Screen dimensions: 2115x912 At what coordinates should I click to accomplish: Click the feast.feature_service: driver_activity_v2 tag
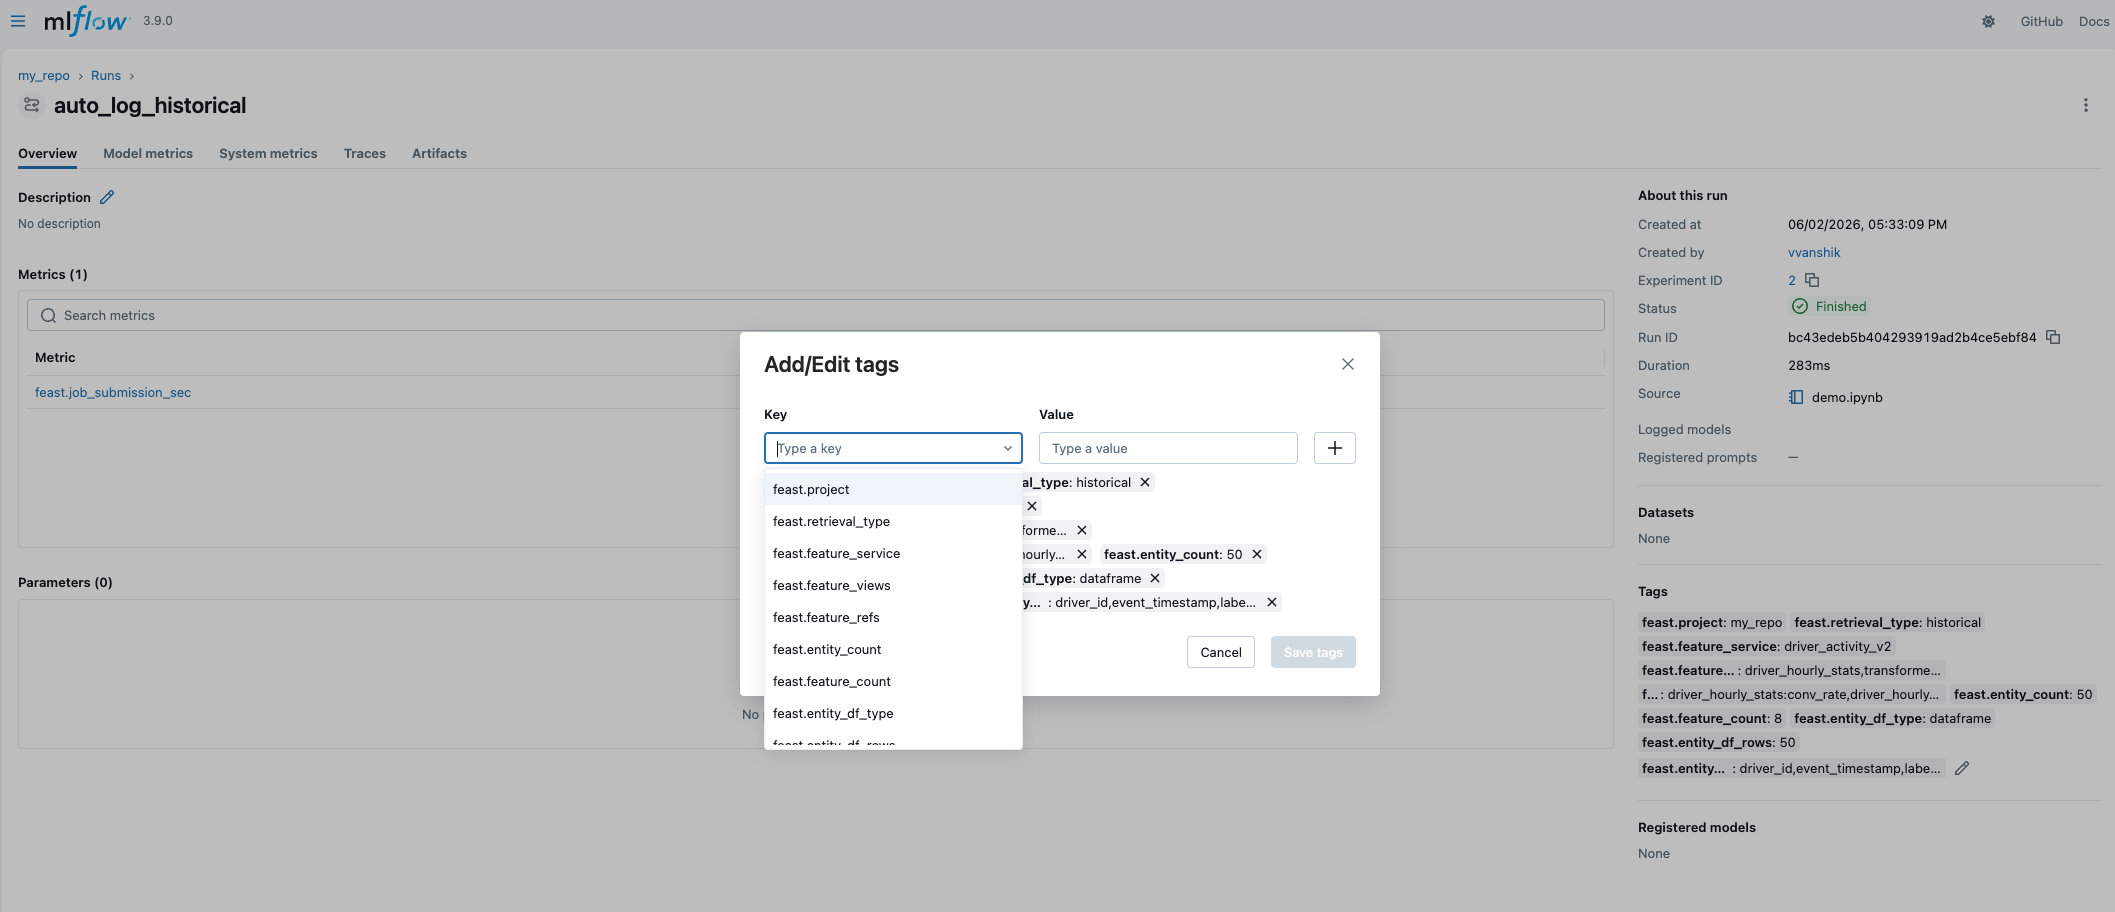pyautogui.click(x=1767, y=647)
